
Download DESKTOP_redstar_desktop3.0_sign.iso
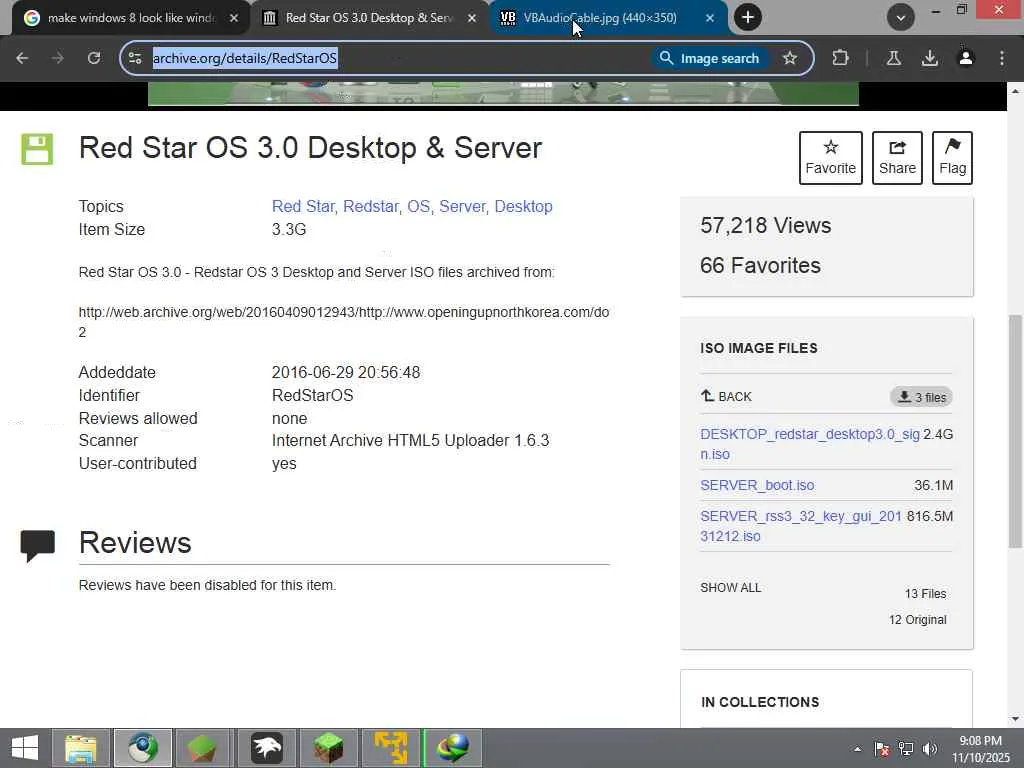pos(810,444)
